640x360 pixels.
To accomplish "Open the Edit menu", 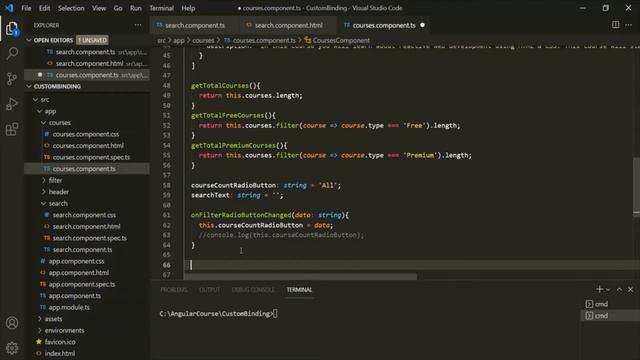I will click(44, 8).
